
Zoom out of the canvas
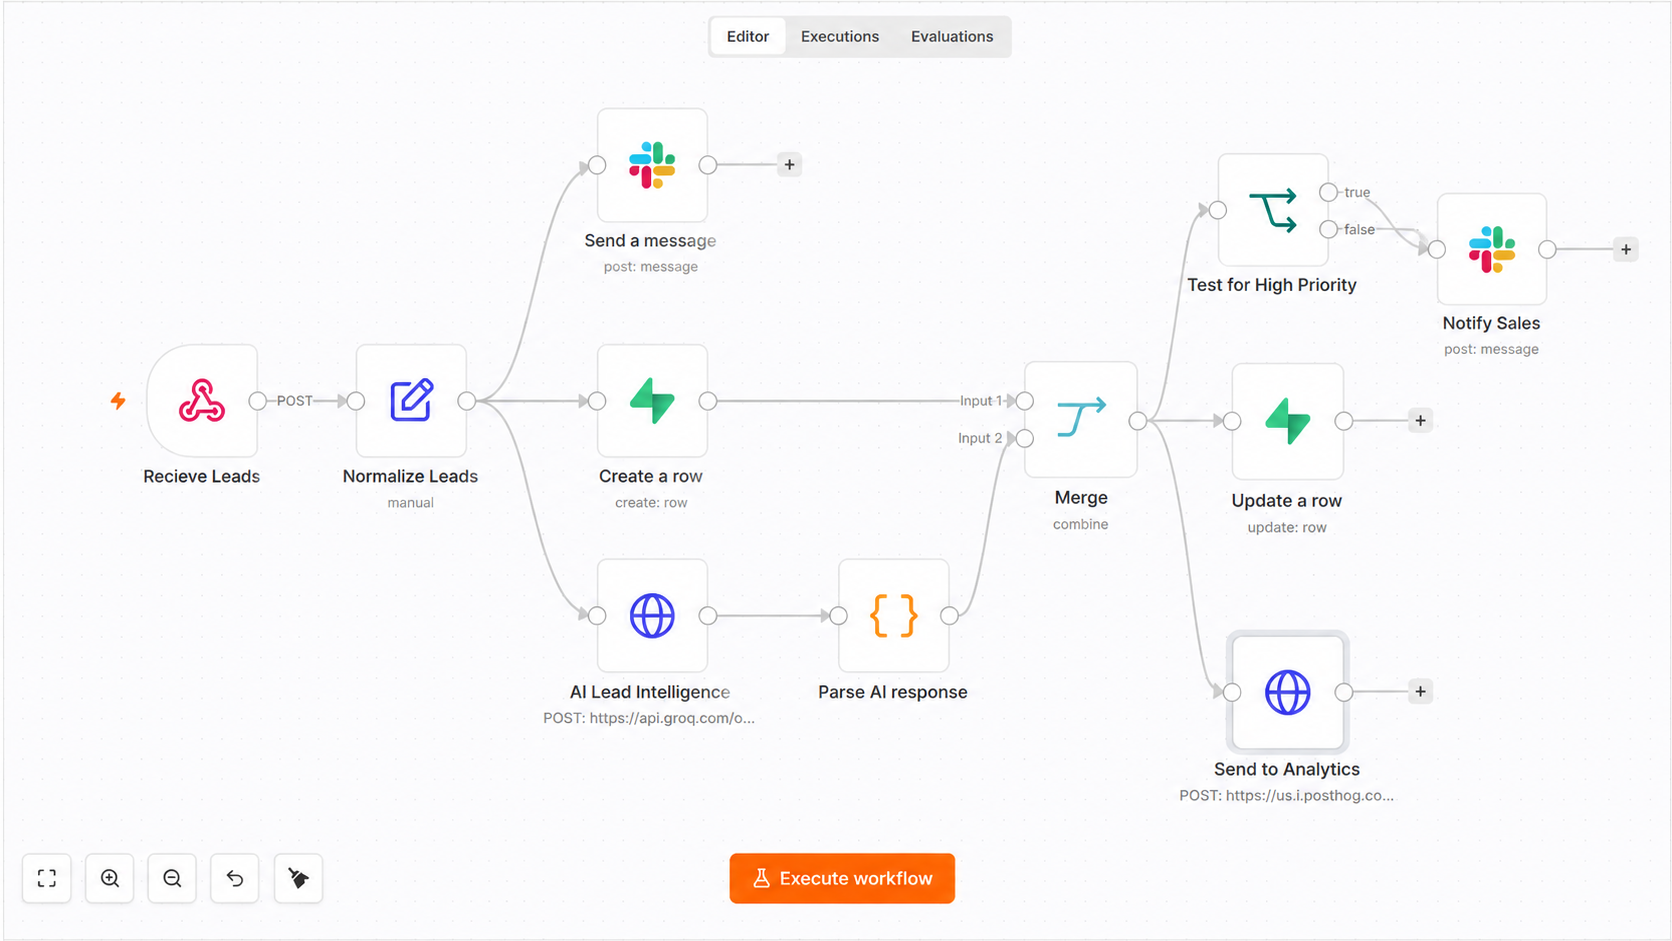[x=172, y=878]
